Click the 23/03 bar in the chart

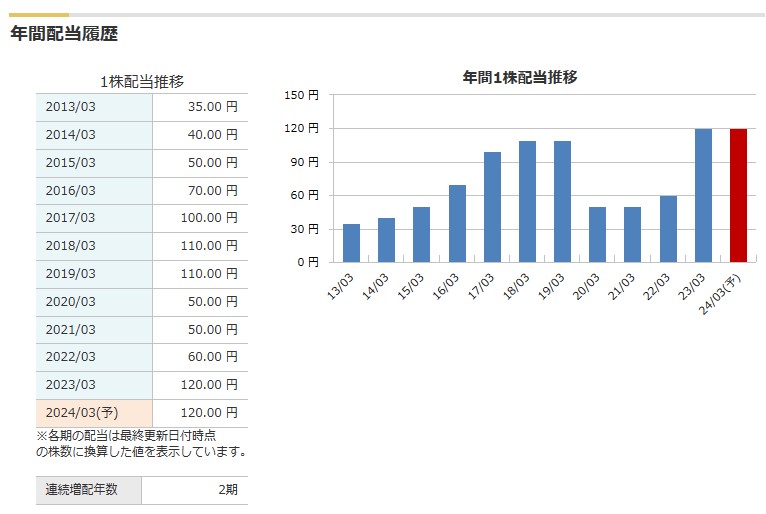703,195
